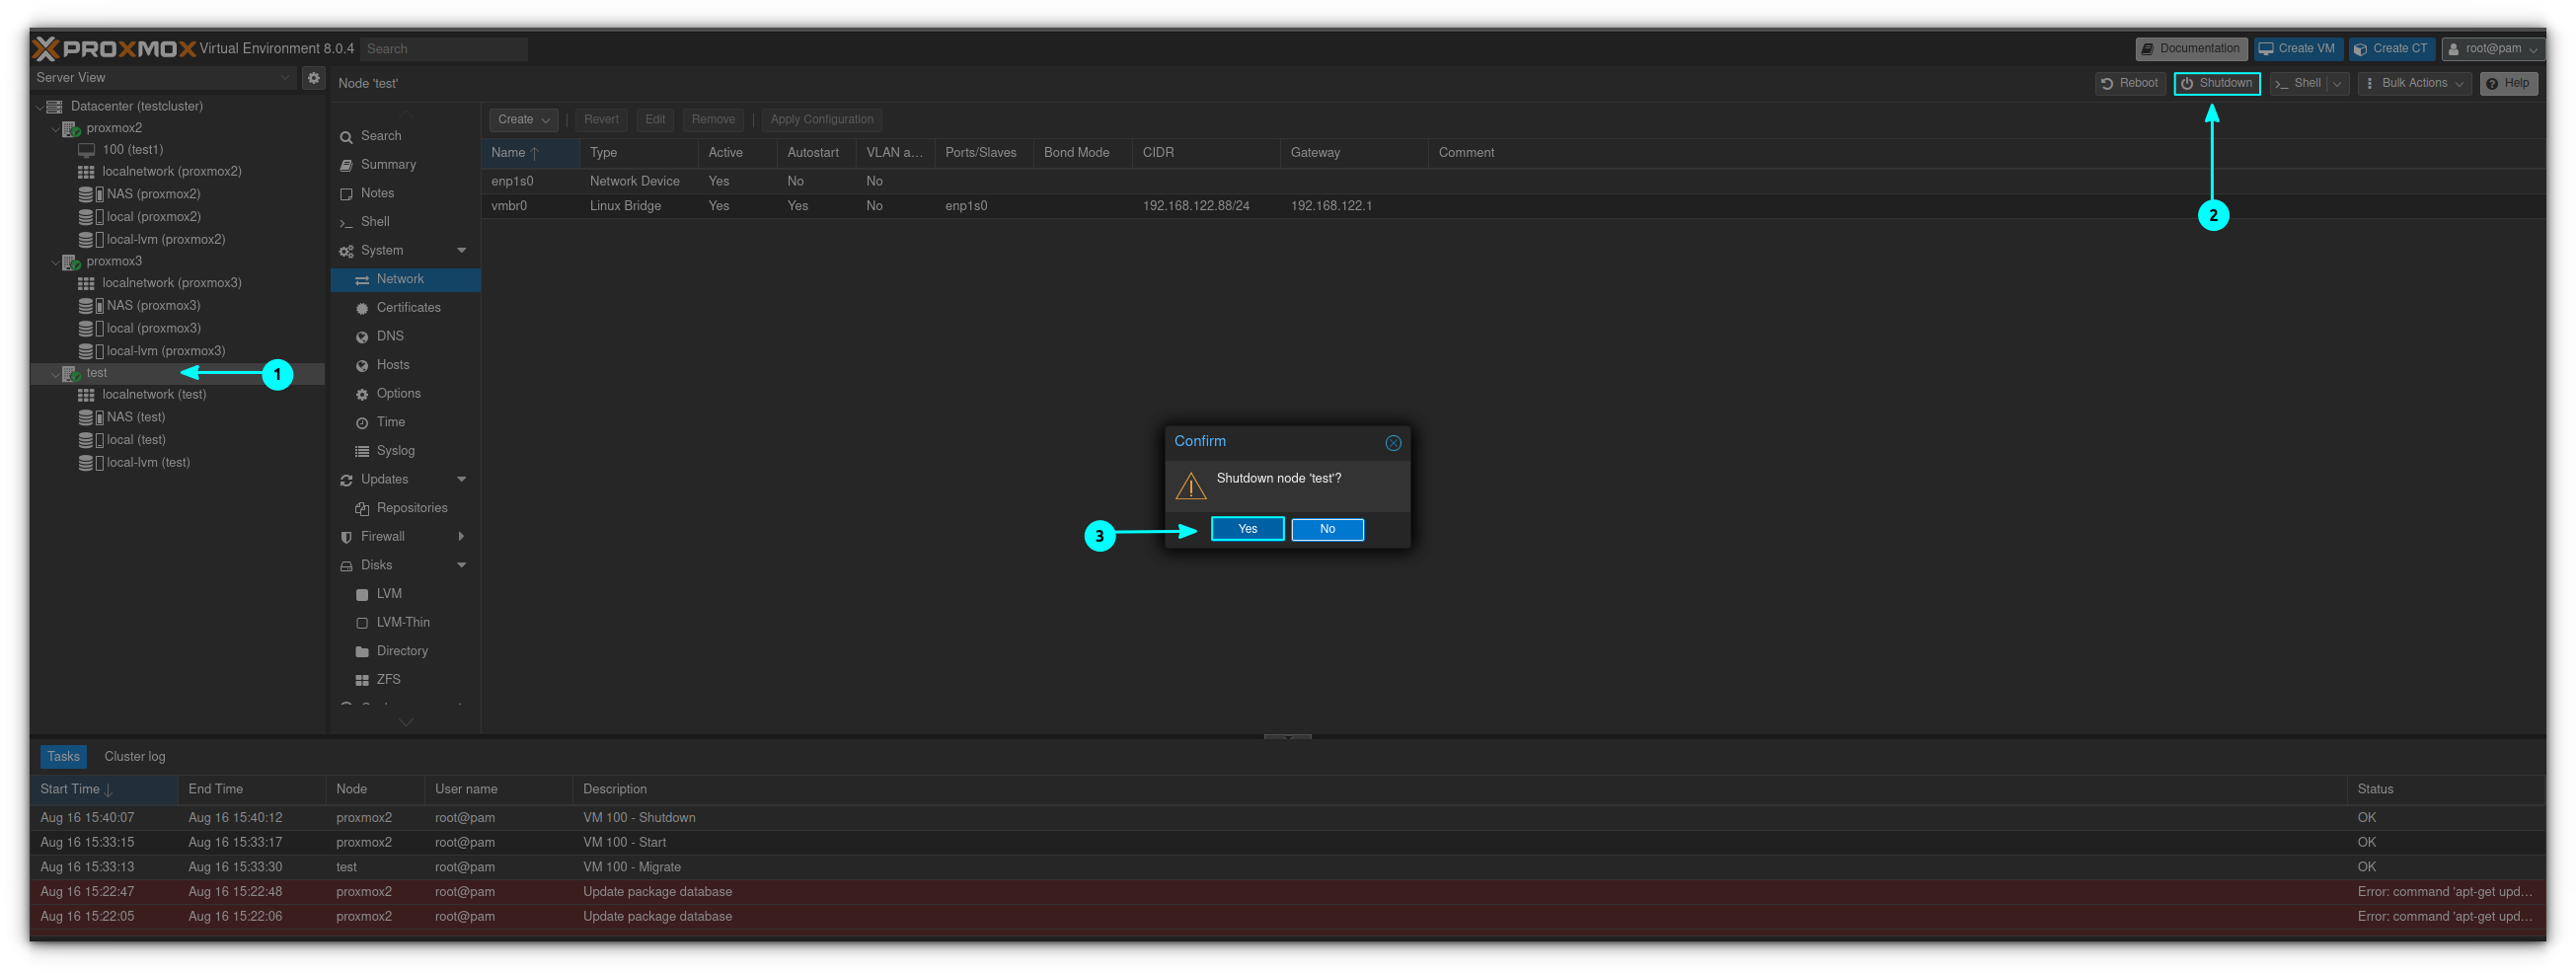The height and width of the screenshot is (973, 2576).
Task: Open NAS (test) storage
Action: tap(135, 417)
